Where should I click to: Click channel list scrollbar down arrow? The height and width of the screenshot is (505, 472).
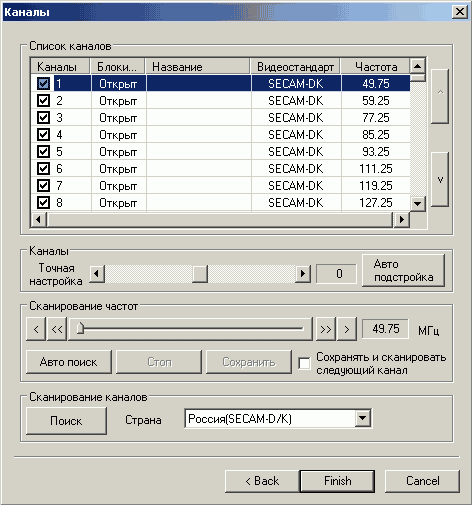click(x=417, y=203)
